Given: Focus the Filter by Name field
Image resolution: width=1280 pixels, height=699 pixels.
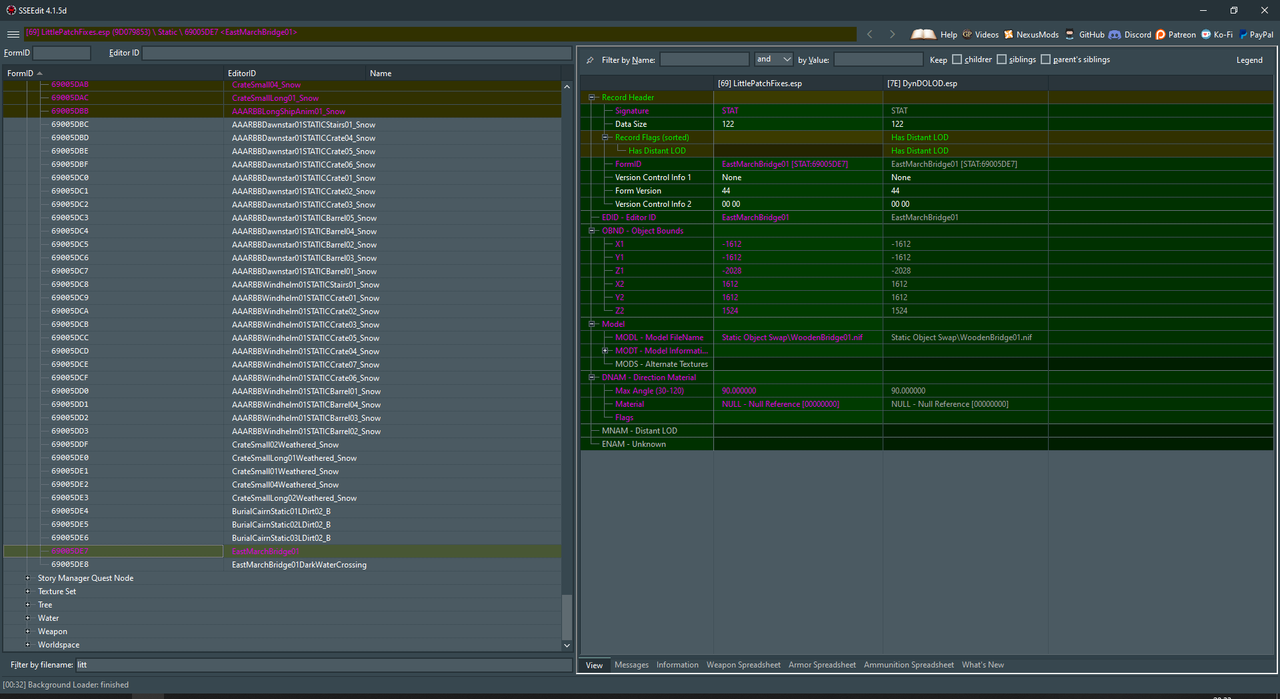Looking at the screenshot, I should point(704,60).
